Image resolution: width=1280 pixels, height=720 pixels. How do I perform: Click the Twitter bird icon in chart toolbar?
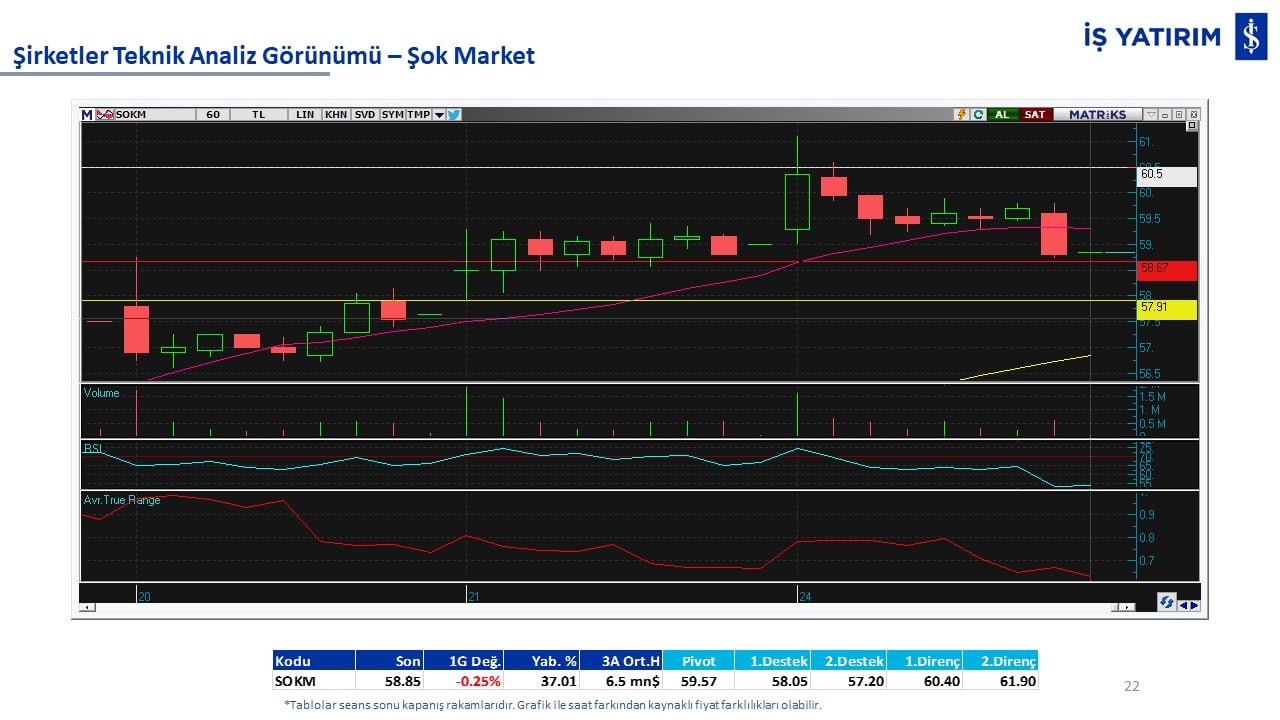[453, 115]
